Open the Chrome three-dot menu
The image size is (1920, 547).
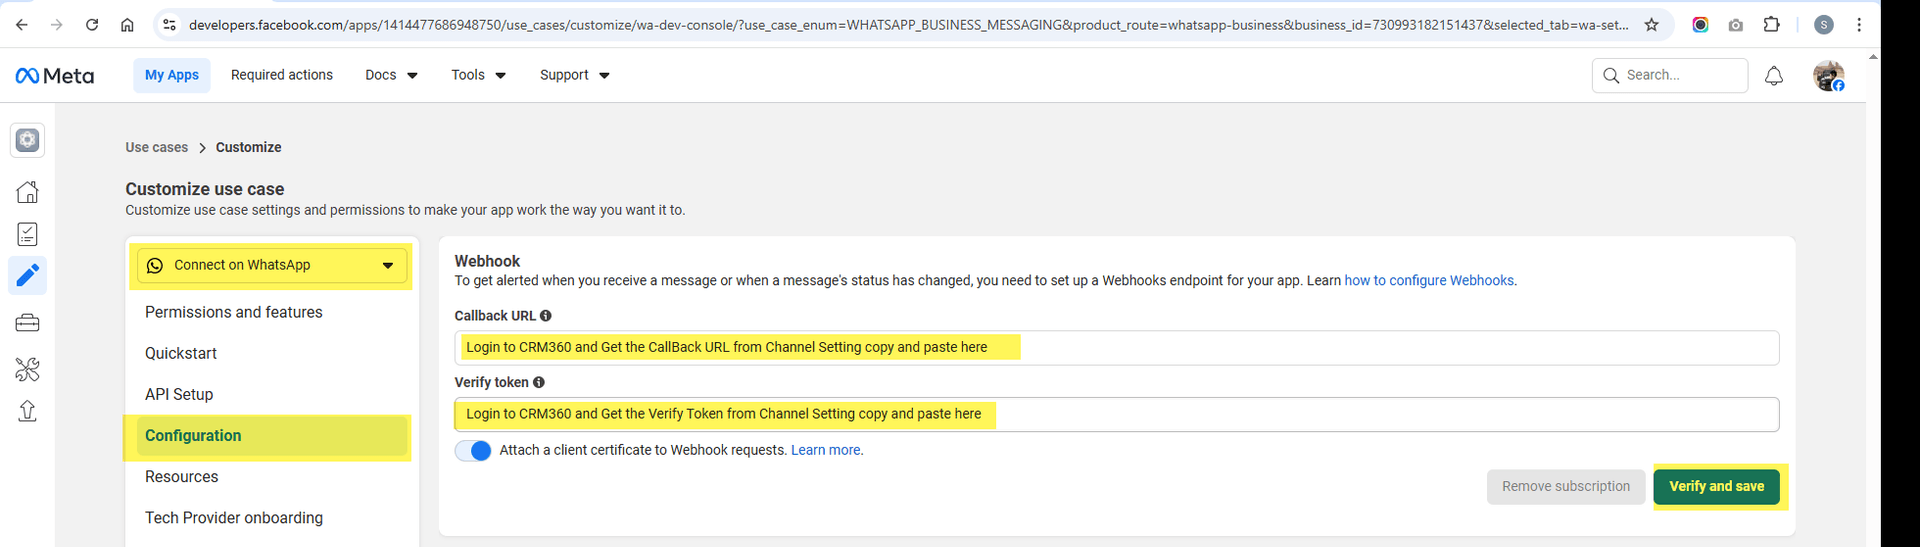pyautogui.click(x=1859, y=25)
